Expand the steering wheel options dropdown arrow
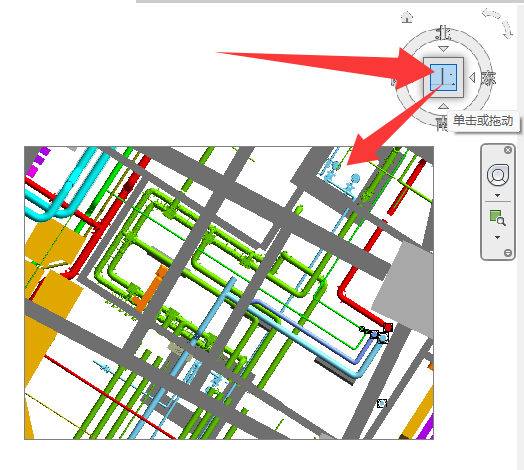Screen dimensions: 524x470 pyautogui.click(x=498, y=195)
